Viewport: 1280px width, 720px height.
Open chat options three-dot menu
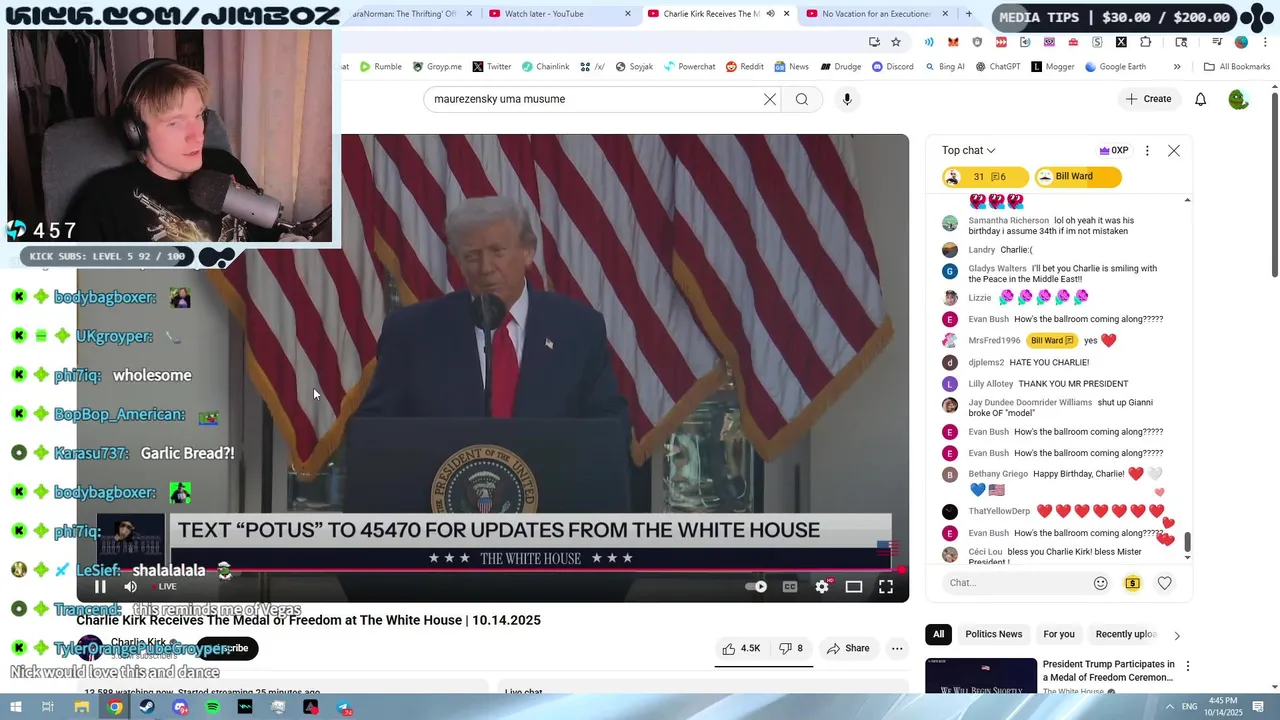point(1147,150)
